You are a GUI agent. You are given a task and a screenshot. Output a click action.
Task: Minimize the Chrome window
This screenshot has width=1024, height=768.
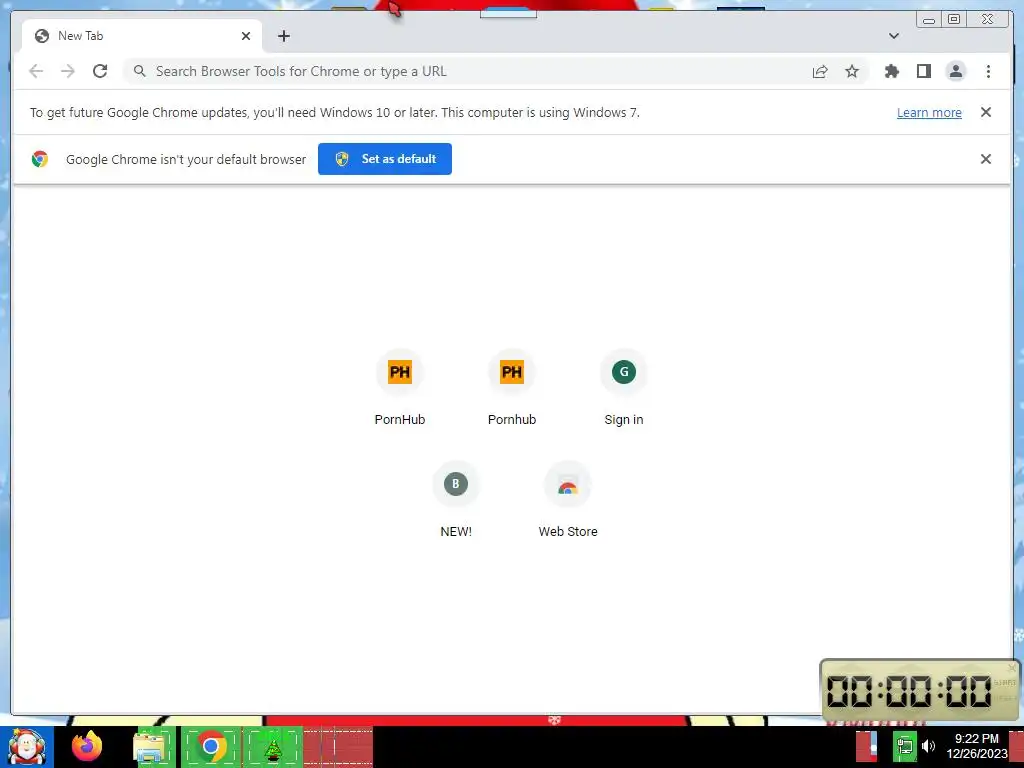coord(929,20)
